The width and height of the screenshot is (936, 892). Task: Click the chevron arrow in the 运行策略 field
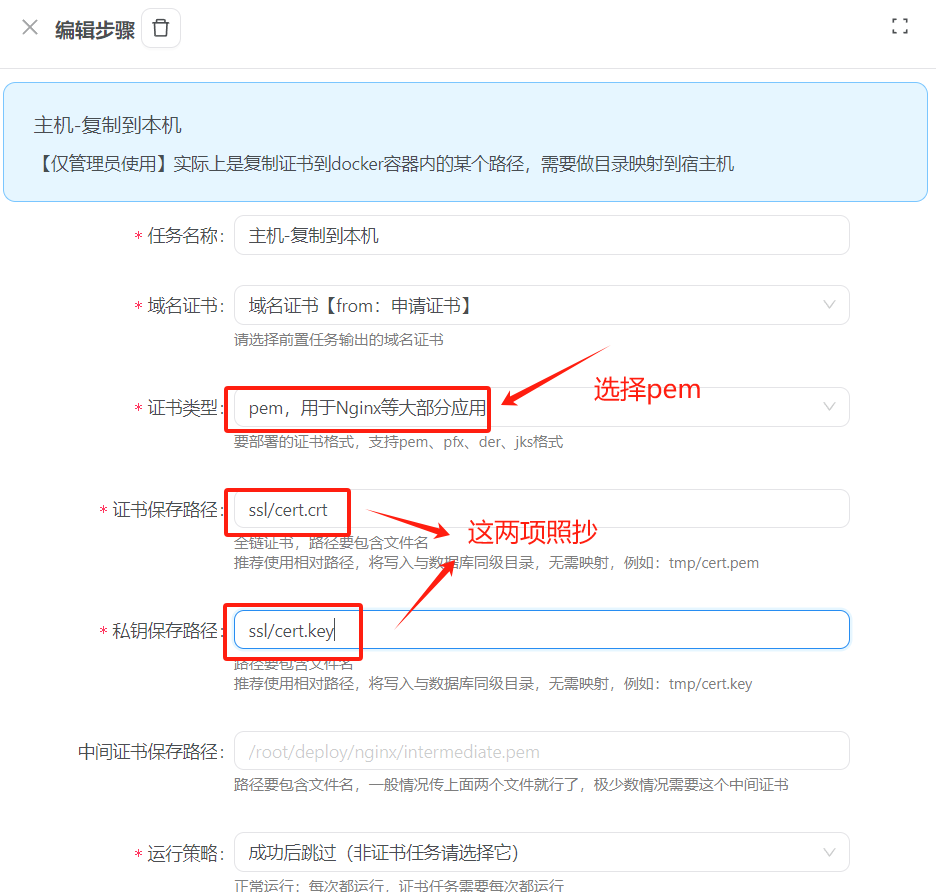(829, 853)
